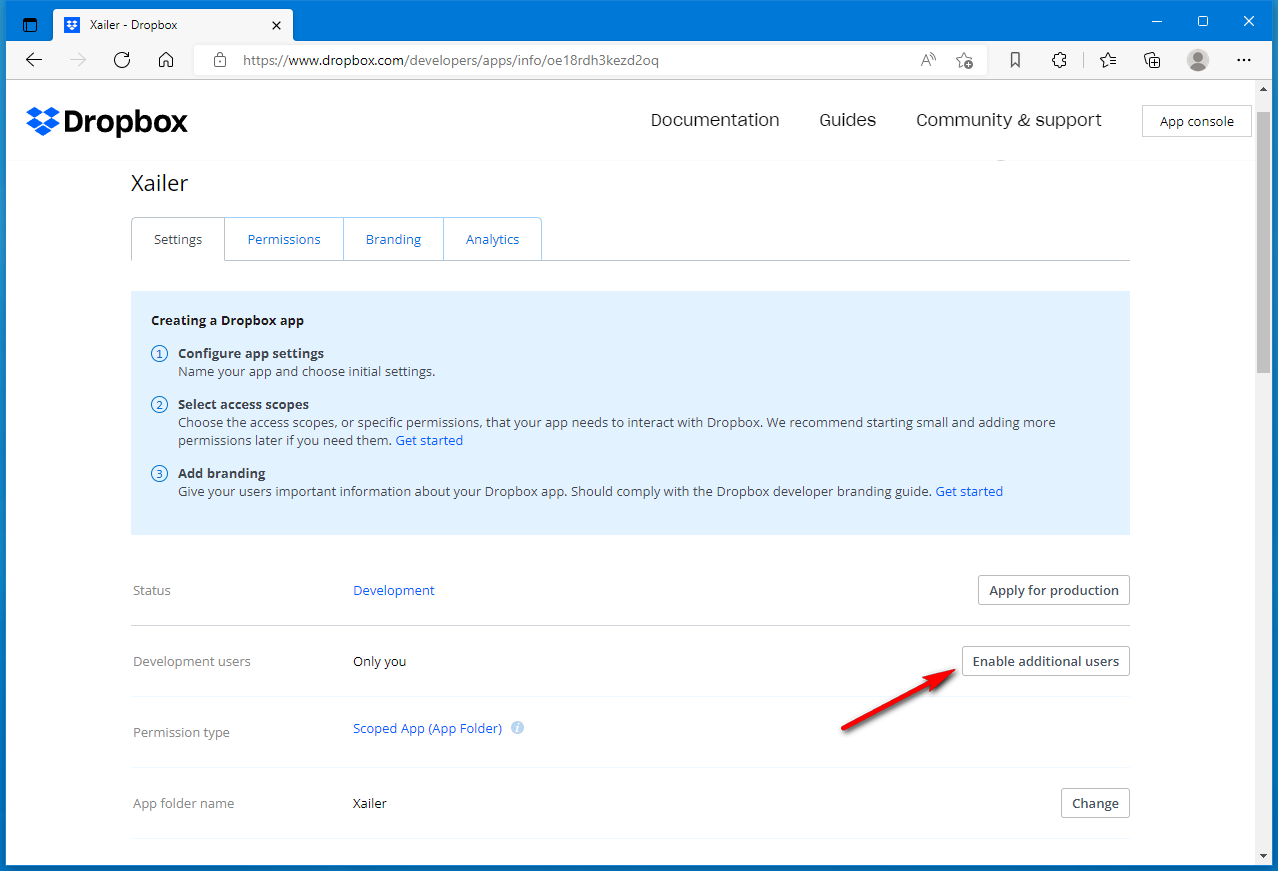1278x871 pixels.
Task: Click the Development status link
Action: click(394, 590)
